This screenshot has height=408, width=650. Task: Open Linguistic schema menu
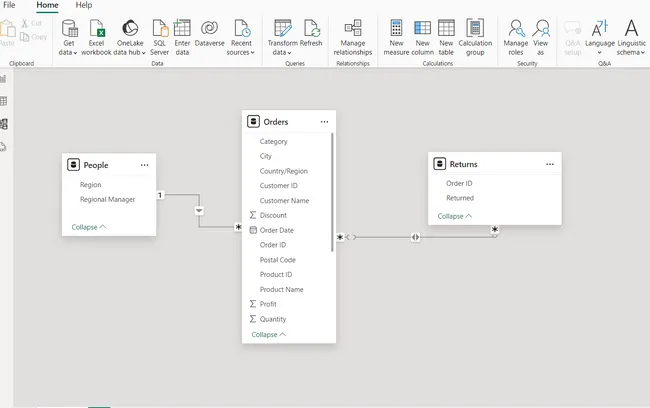coord(631,37)
